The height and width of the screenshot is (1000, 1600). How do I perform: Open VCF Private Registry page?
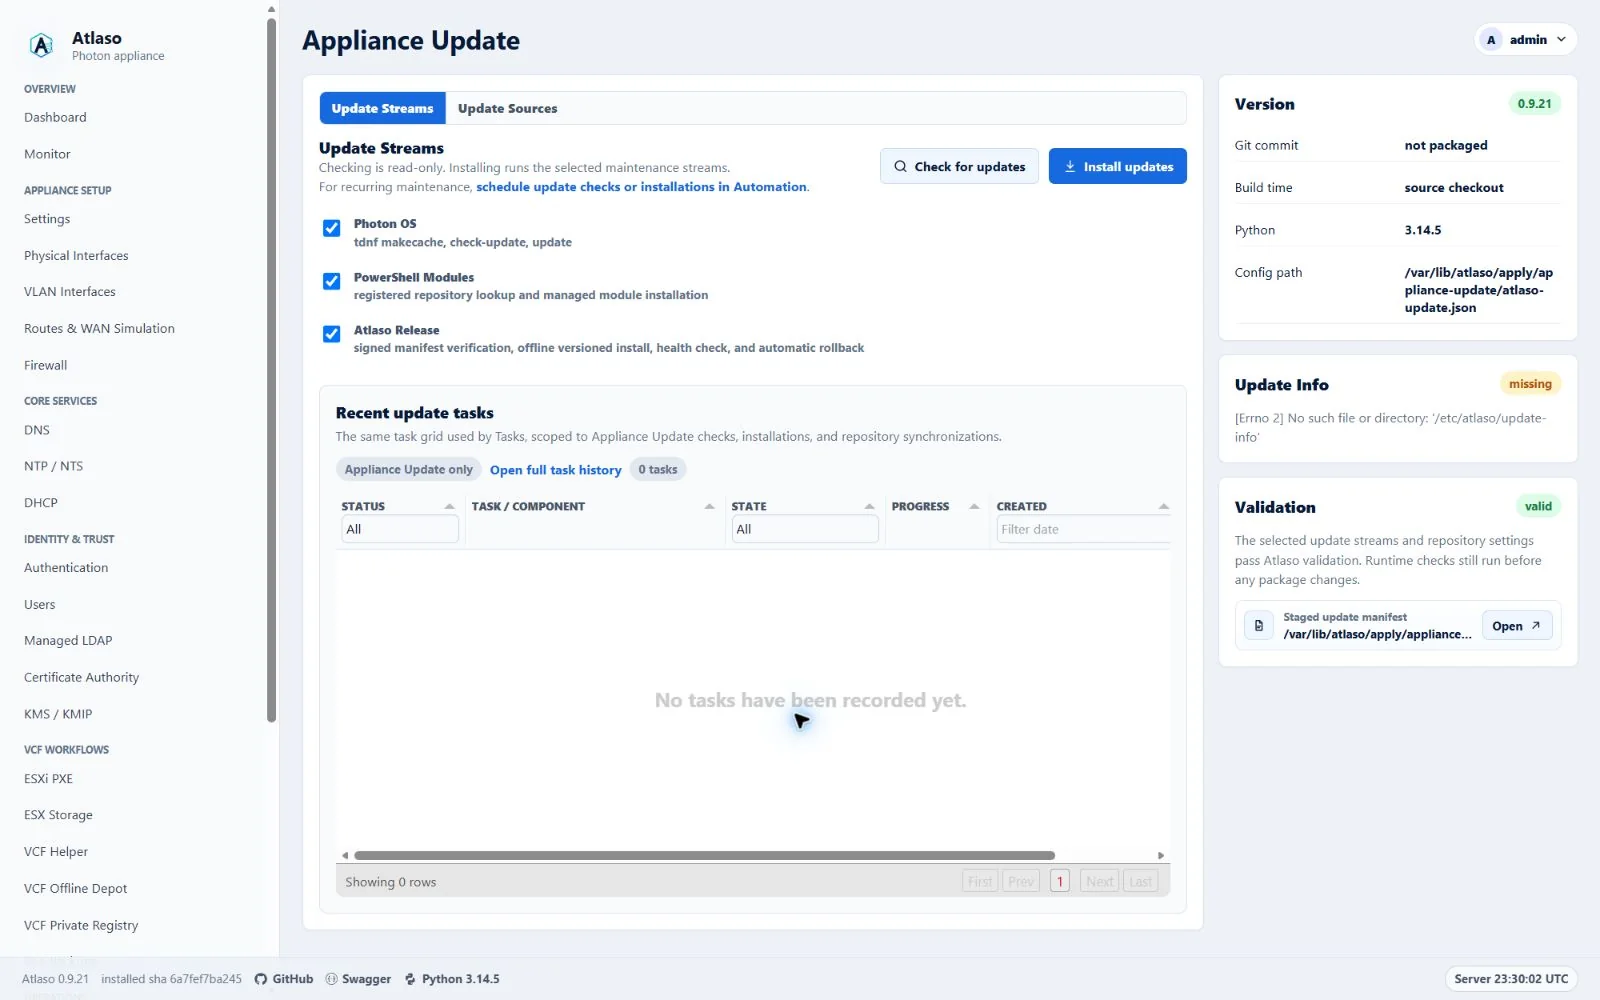81,926
